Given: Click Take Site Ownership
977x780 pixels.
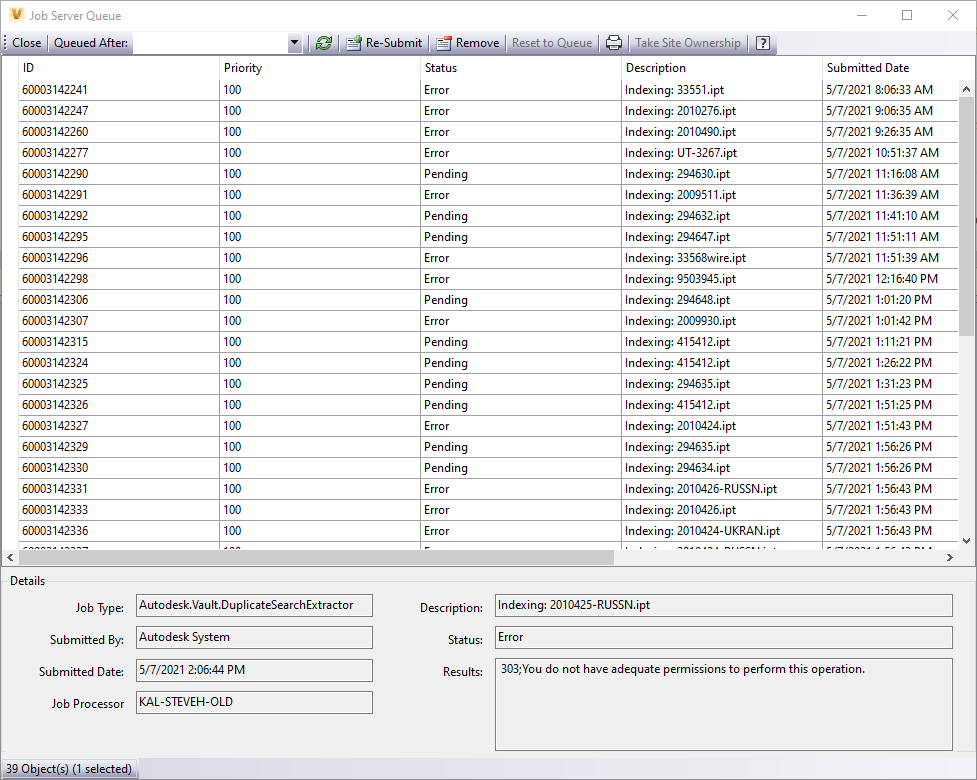Looking at the screenshot, I should (x=687, y=42).
